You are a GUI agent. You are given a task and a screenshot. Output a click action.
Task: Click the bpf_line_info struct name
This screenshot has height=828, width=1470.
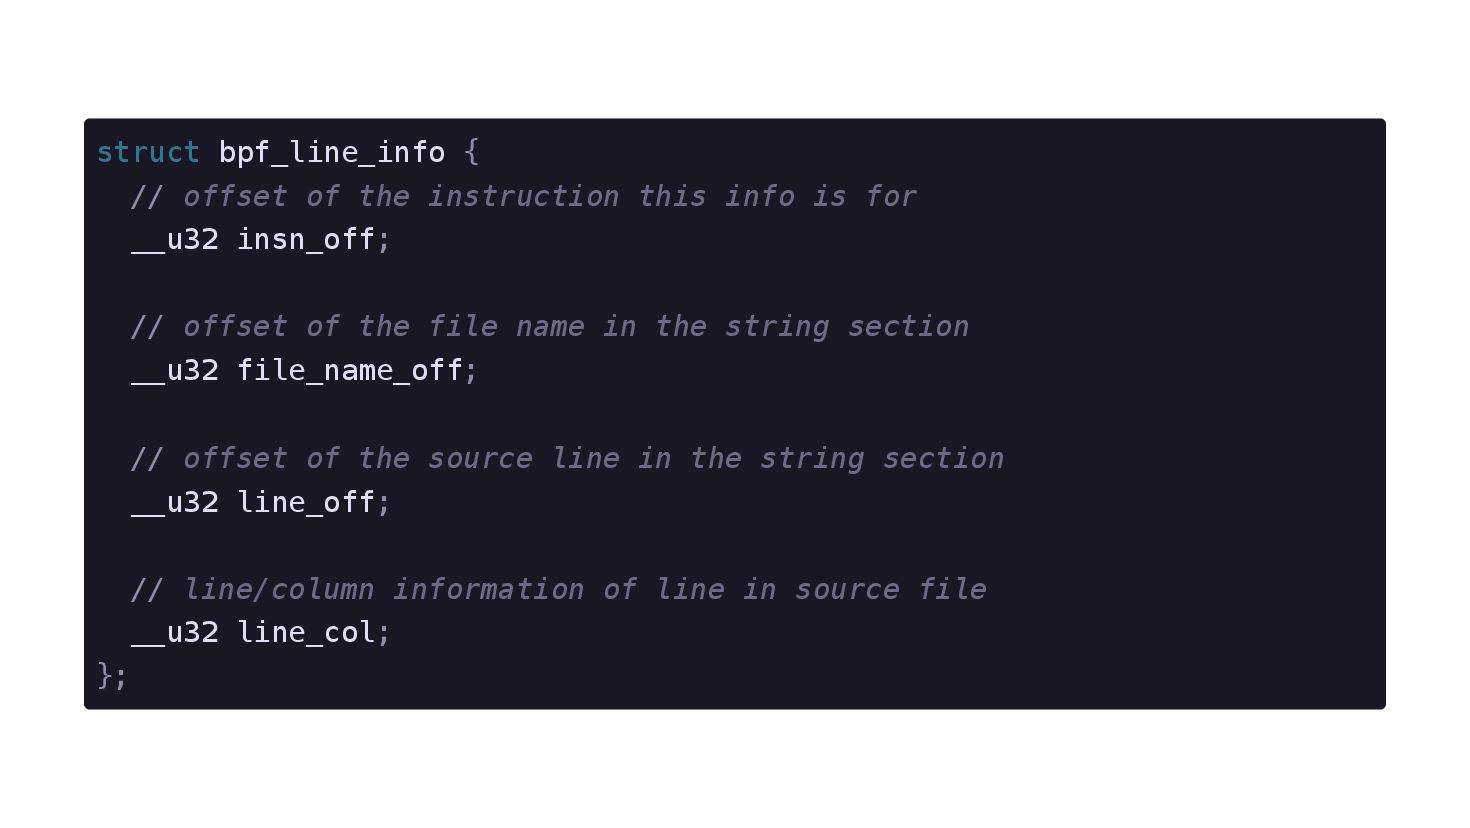pos(332,152)
